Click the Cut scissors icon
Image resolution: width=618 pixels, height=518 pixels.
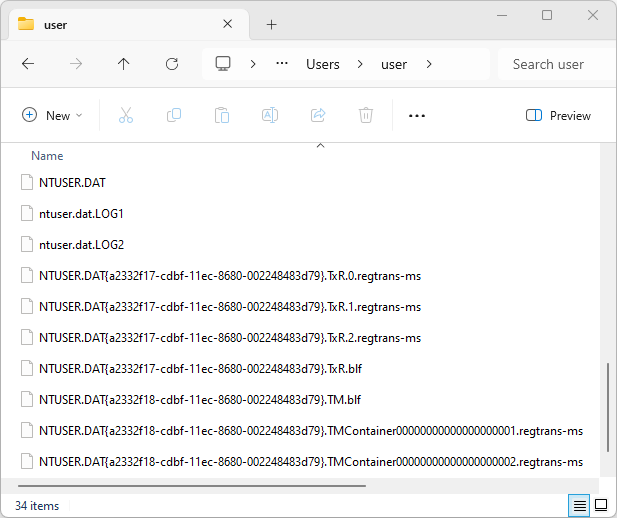126,115
